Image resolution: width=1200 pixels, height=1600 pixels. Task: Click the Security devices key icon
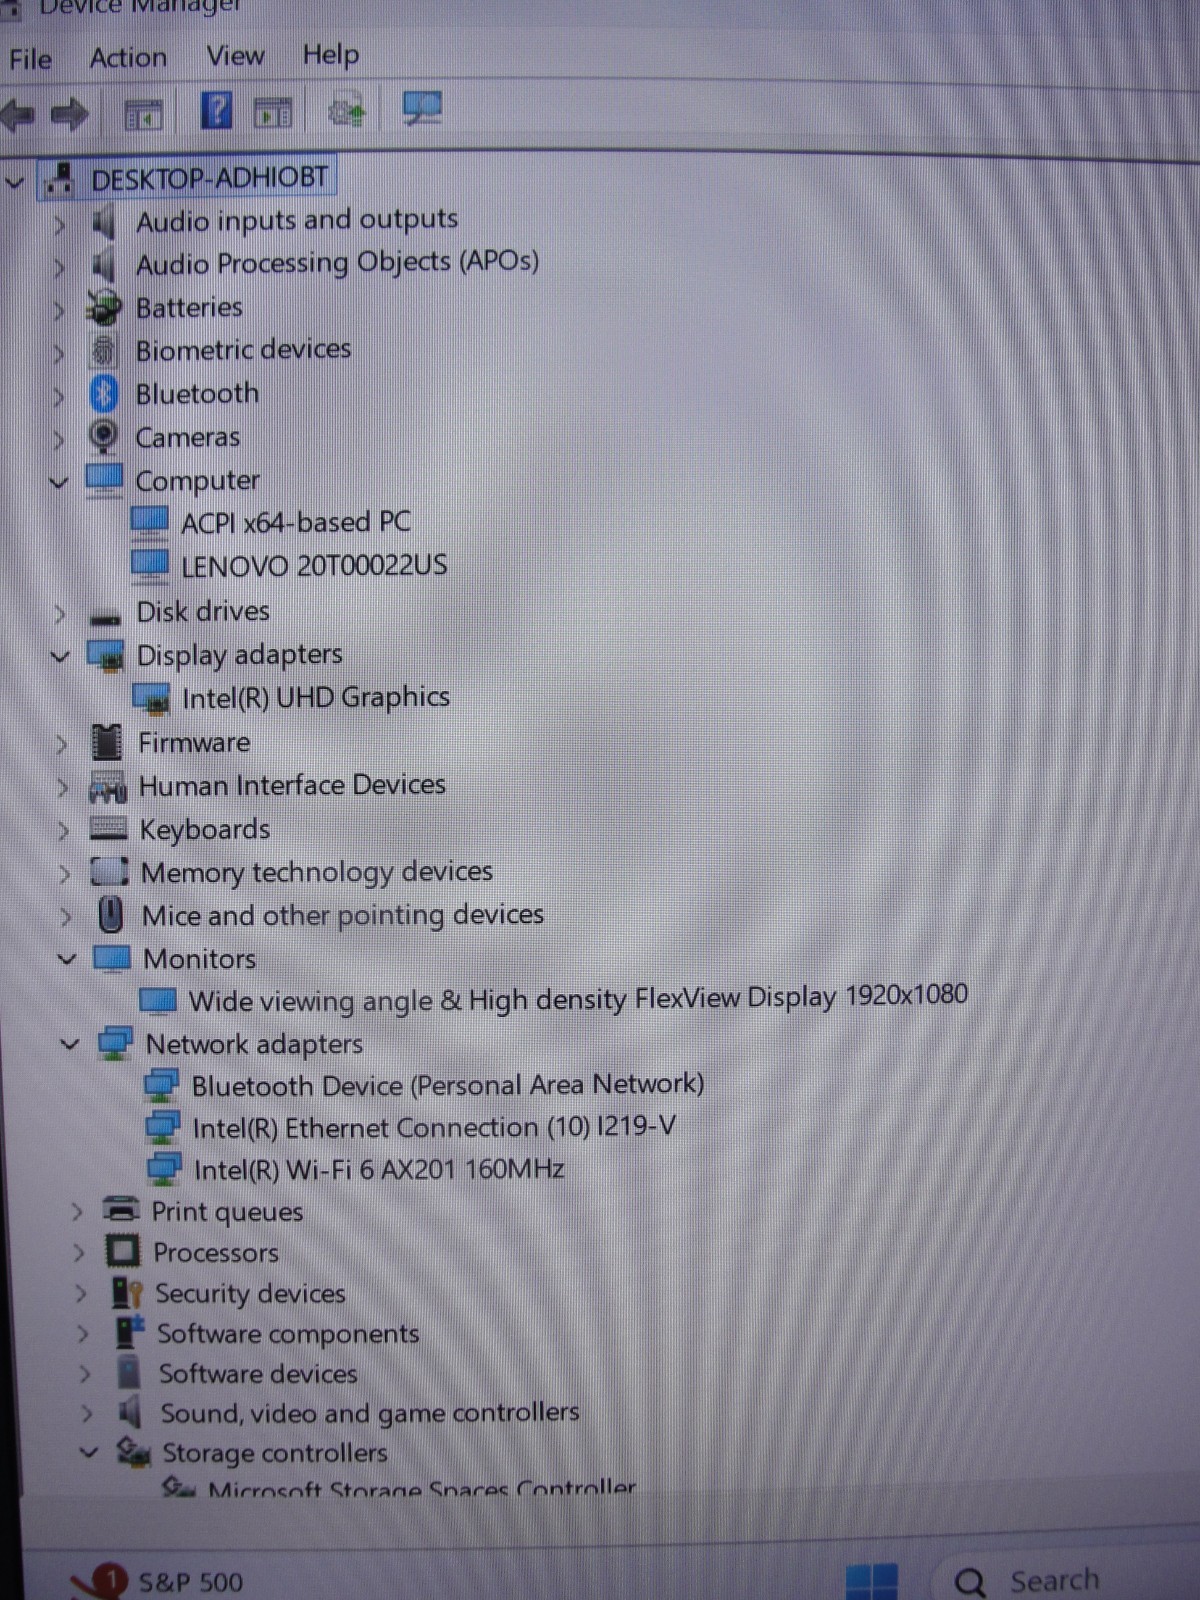[x=127, y=1293]
